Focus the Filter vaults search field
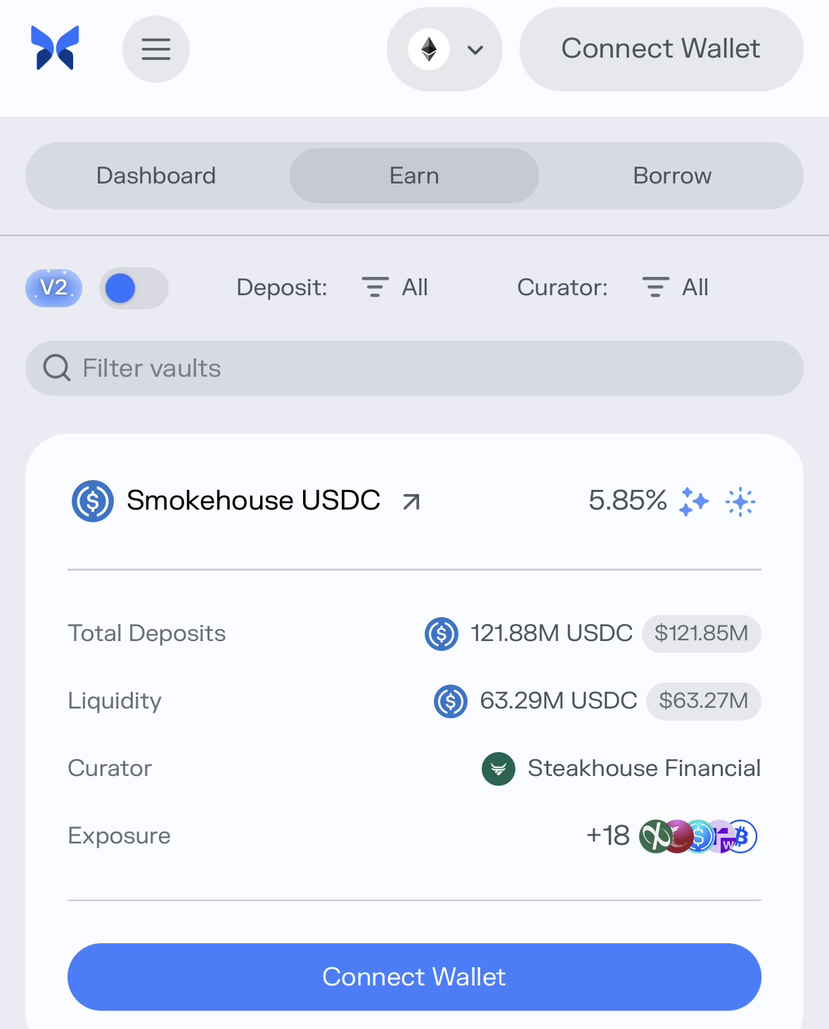 (x=430, y=368)
